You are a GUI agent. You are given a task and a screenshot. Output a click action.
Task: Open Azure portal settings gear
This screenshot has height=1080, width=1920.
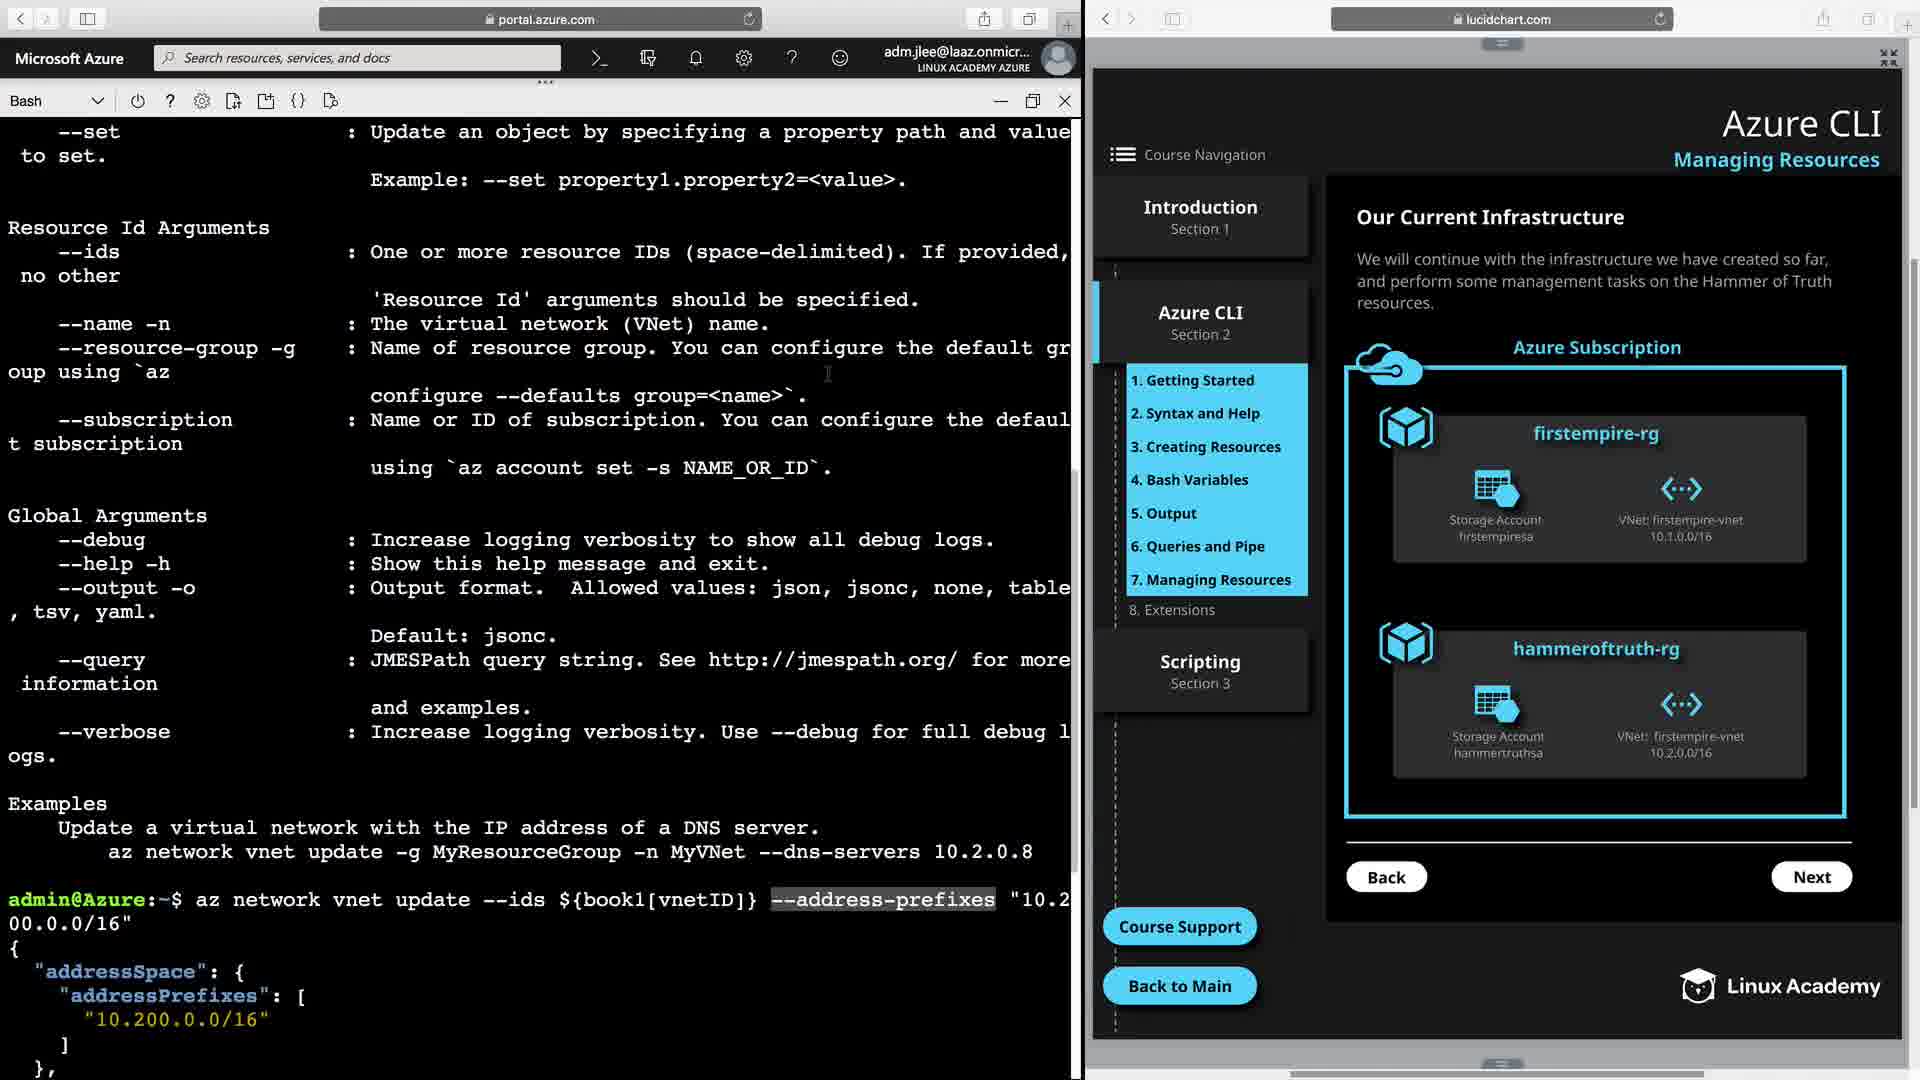tap(743, 58)
